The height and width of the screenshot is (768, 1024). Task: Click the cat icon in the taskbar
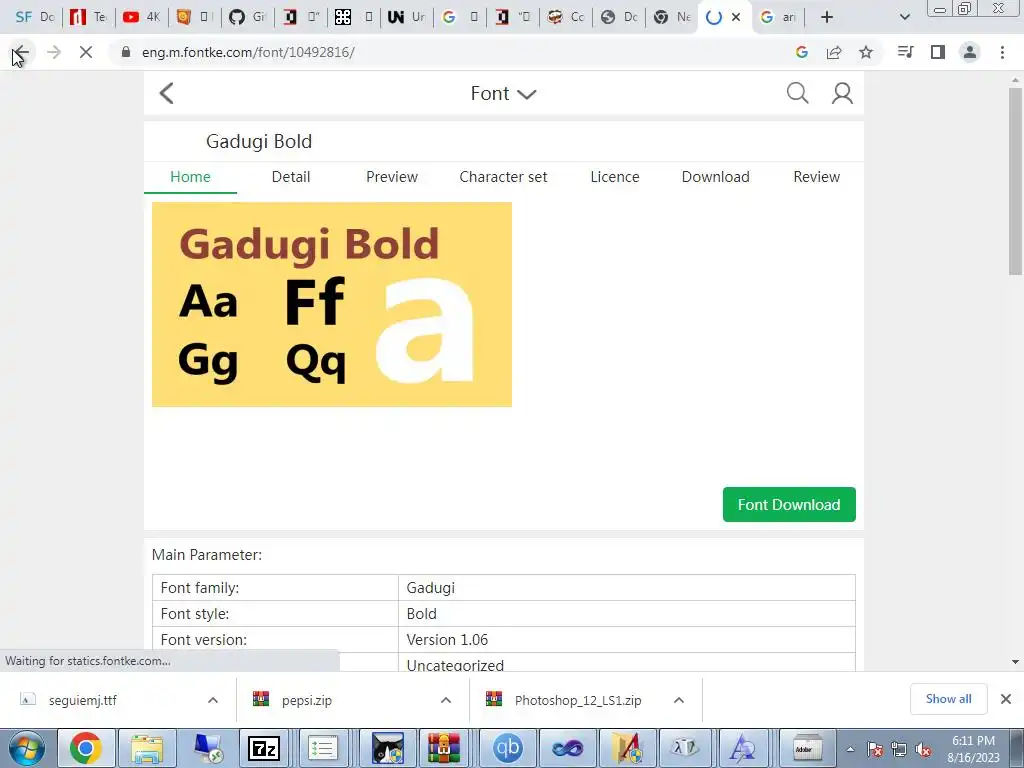tap(388, 748)
